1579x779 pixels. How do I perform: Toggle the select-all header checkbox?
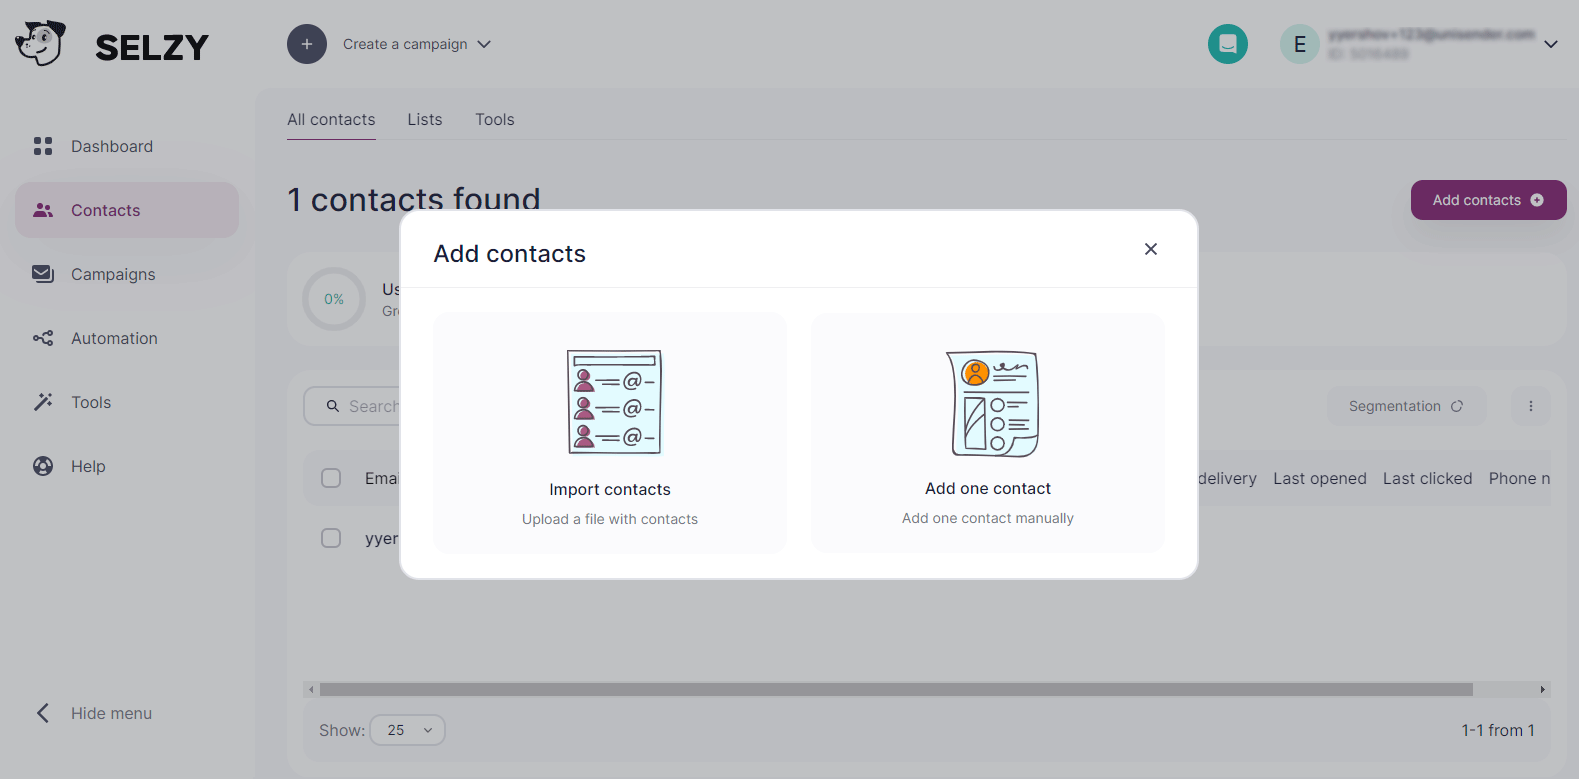[331, 478]
